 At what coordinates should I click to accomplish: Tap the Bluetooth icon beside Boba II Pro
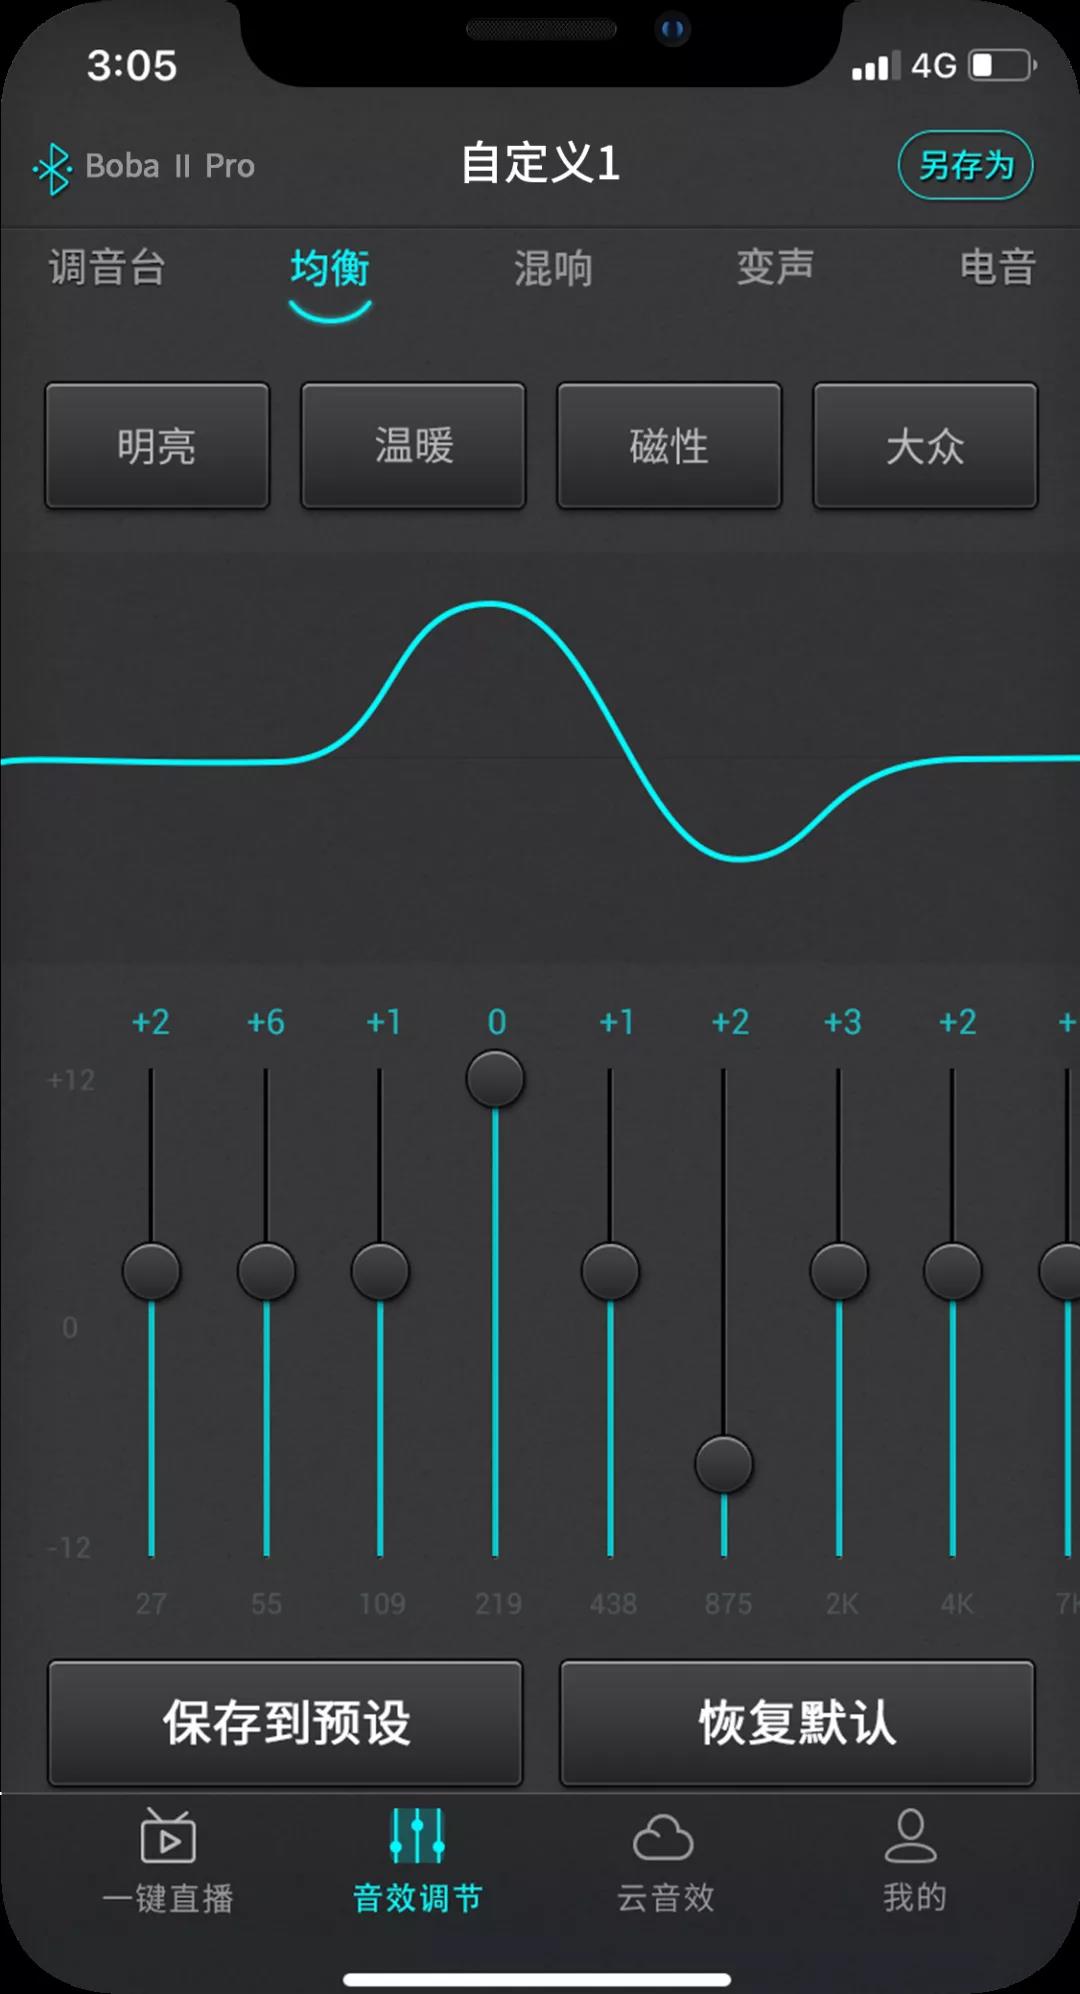(x=52, y=168)
